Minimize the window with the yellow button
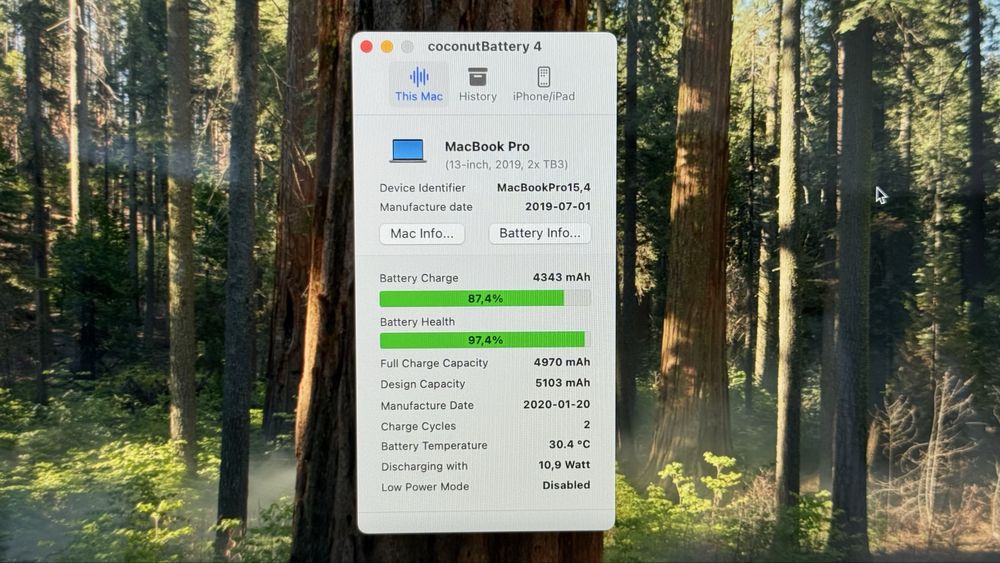The width and height of the screenshot is (1000, 563). coord(387,47)
